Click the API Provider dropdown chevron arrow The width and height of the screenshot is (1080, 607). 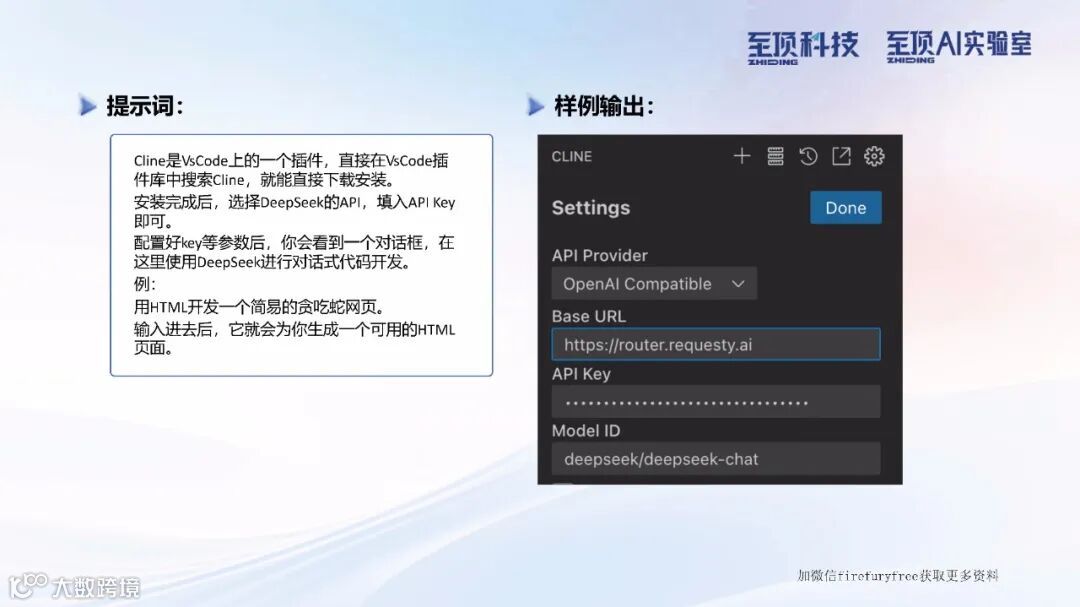[x=738, y=284]
